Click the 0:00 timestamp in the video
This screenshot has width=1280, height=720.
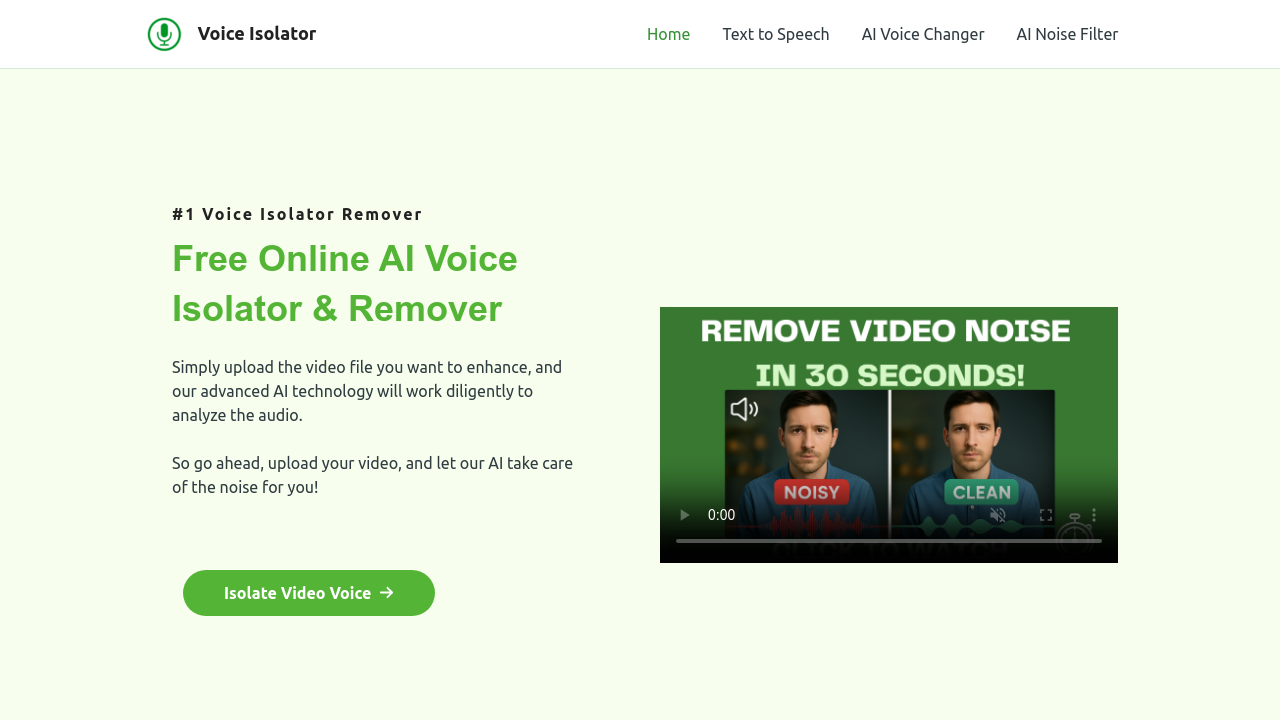pyautogui.click(x=721, y=513)
